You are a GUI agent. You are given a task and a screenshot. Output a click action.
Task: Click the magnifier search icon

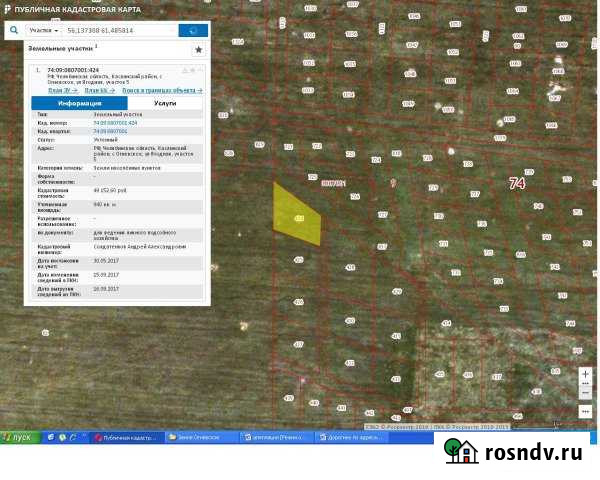[13, 31]
